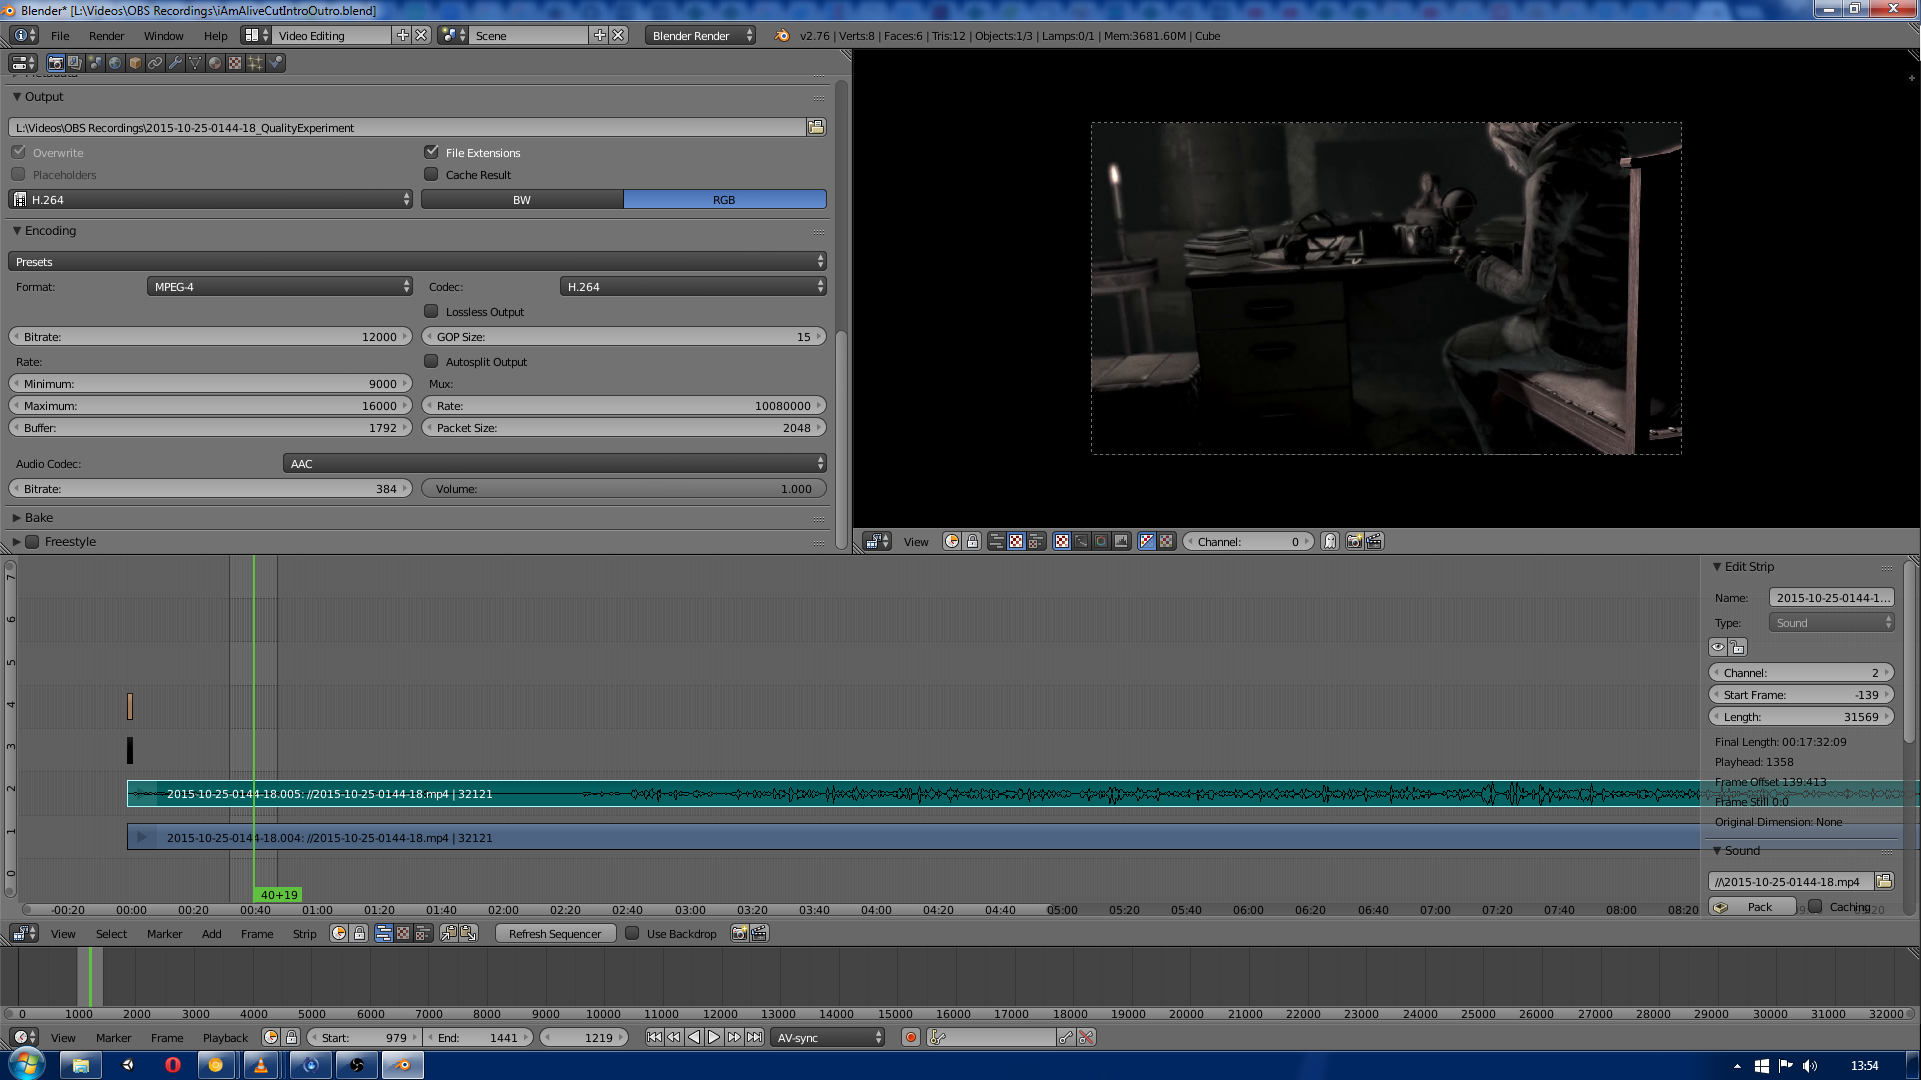1921x1080 pixels.
Task: Click the Refresh Sequencer button
Action: (x=555, y=933)
